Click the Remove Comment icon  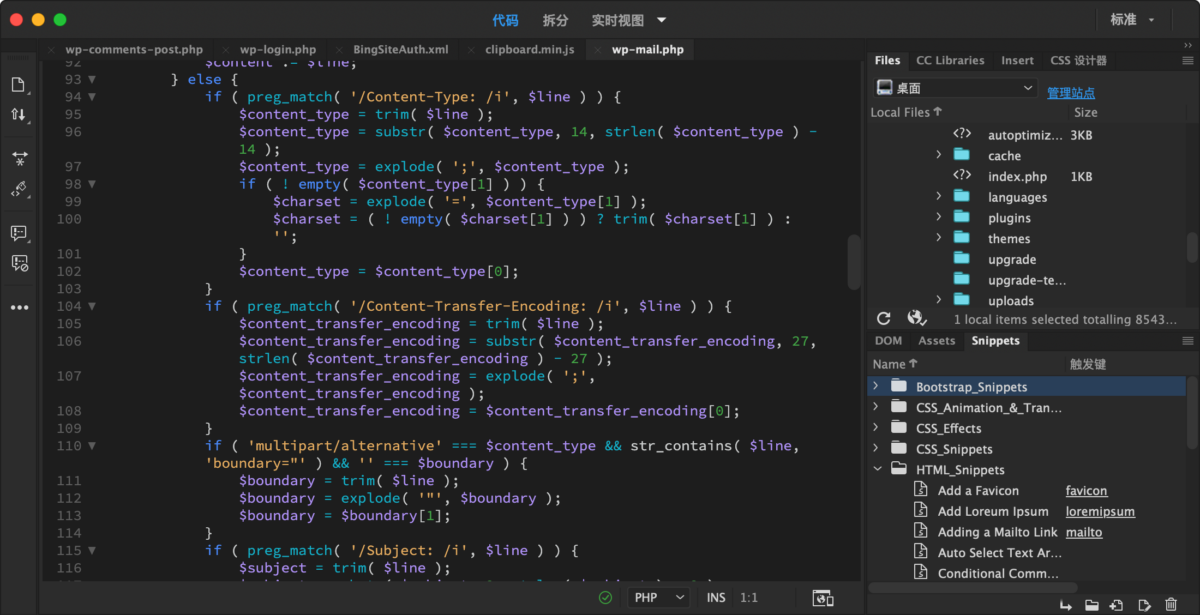pyautogui.click(x=19, y=263)
